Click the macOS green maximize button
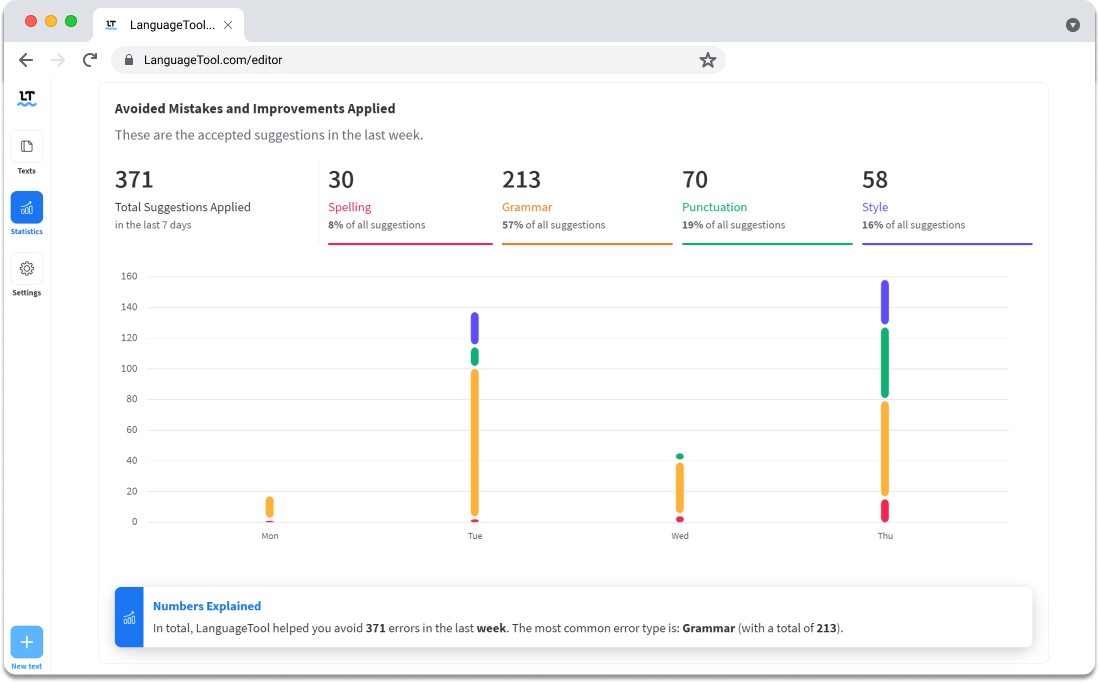1099x683 pixels. click(71, 21)
